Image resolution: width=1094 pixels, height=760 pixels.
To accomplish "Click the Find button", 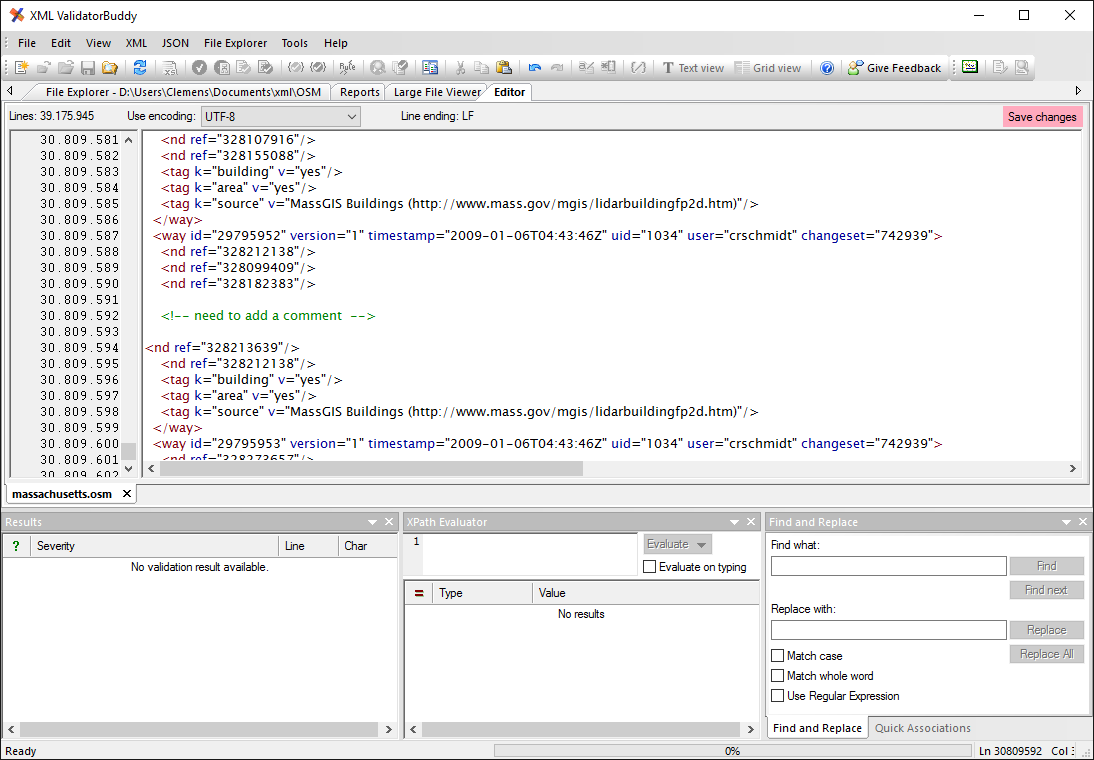I will (x=1047, y=565).
